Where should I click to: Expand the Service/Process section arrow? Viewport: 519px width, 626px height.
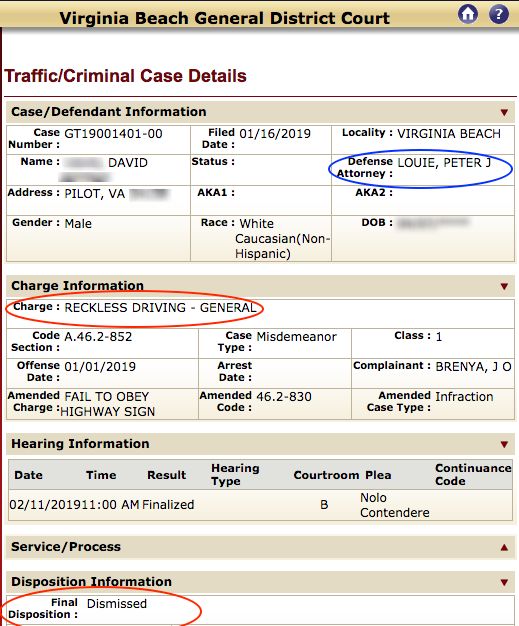tap(504, 547)
